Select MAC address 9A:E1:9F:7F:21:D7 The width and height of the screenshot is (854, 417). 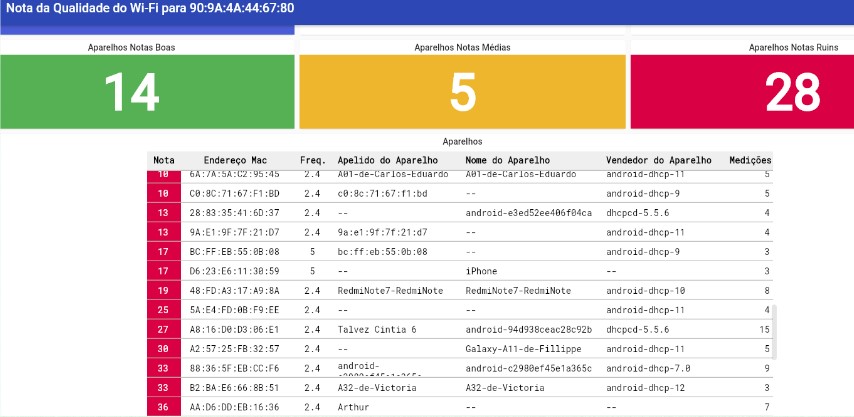click(234, 232)
